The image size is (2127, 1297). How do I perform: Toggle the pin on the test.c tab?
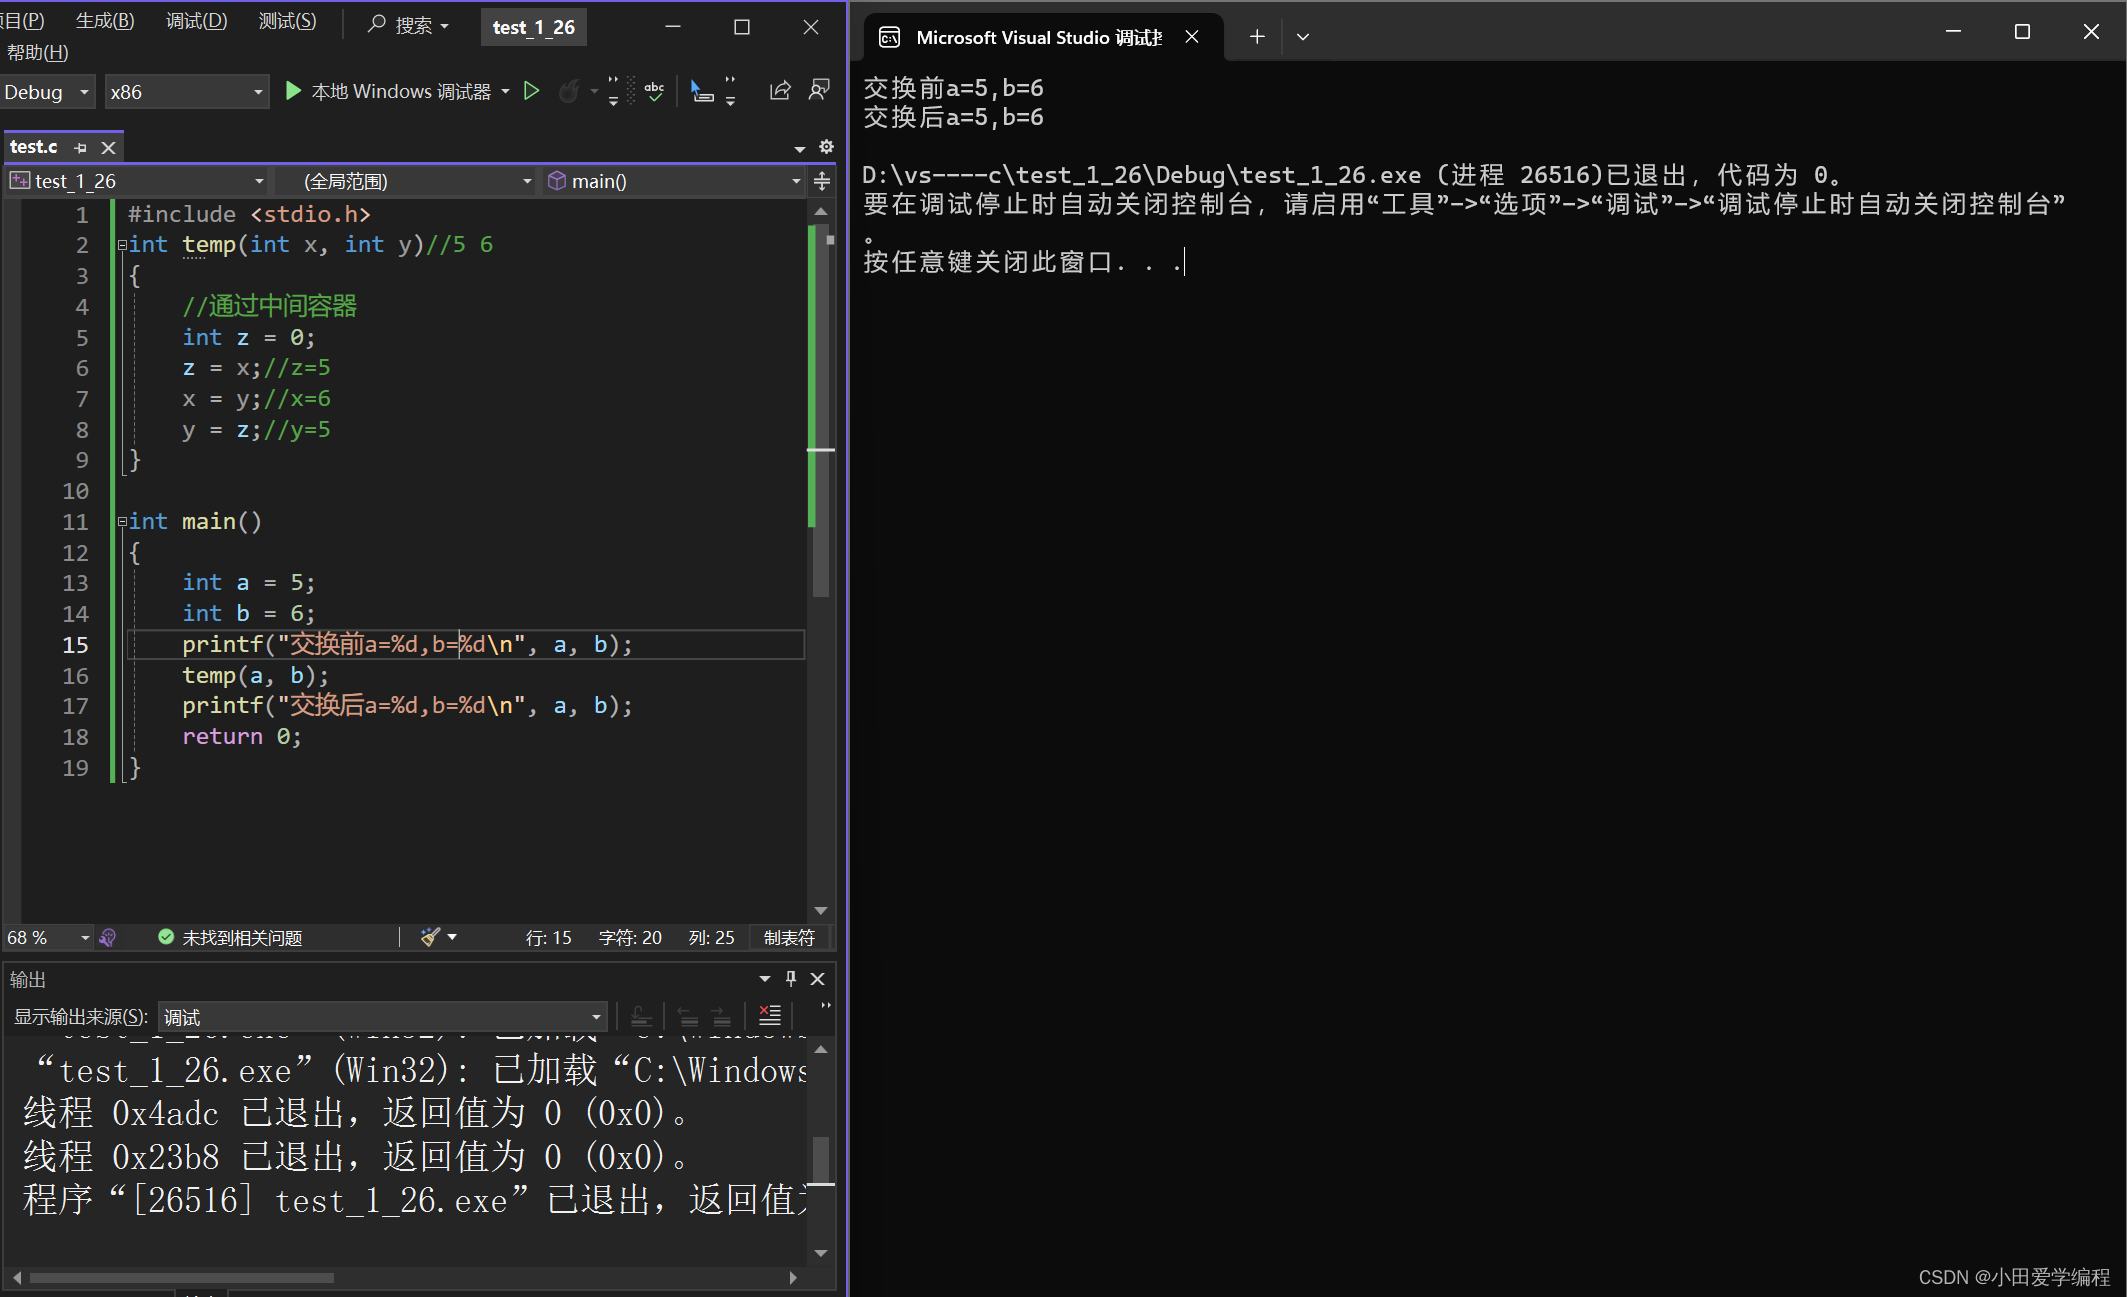point(81,148)
